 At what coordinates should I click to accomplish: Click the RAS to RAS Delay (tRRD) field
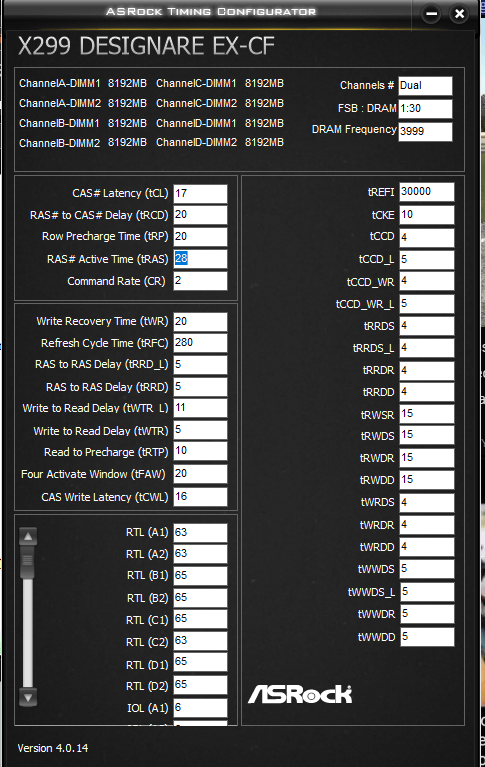pos(200,387)
